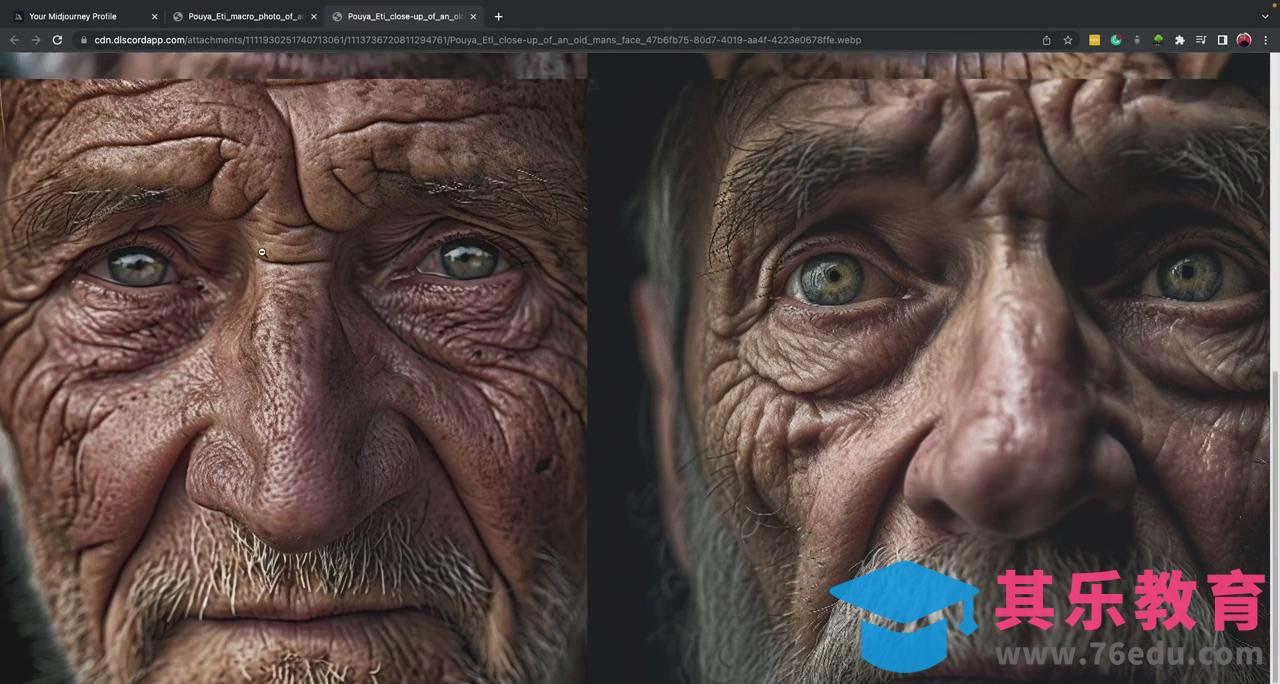
Task: Open the media controls playlist icon
Action: click(1201, 40)
